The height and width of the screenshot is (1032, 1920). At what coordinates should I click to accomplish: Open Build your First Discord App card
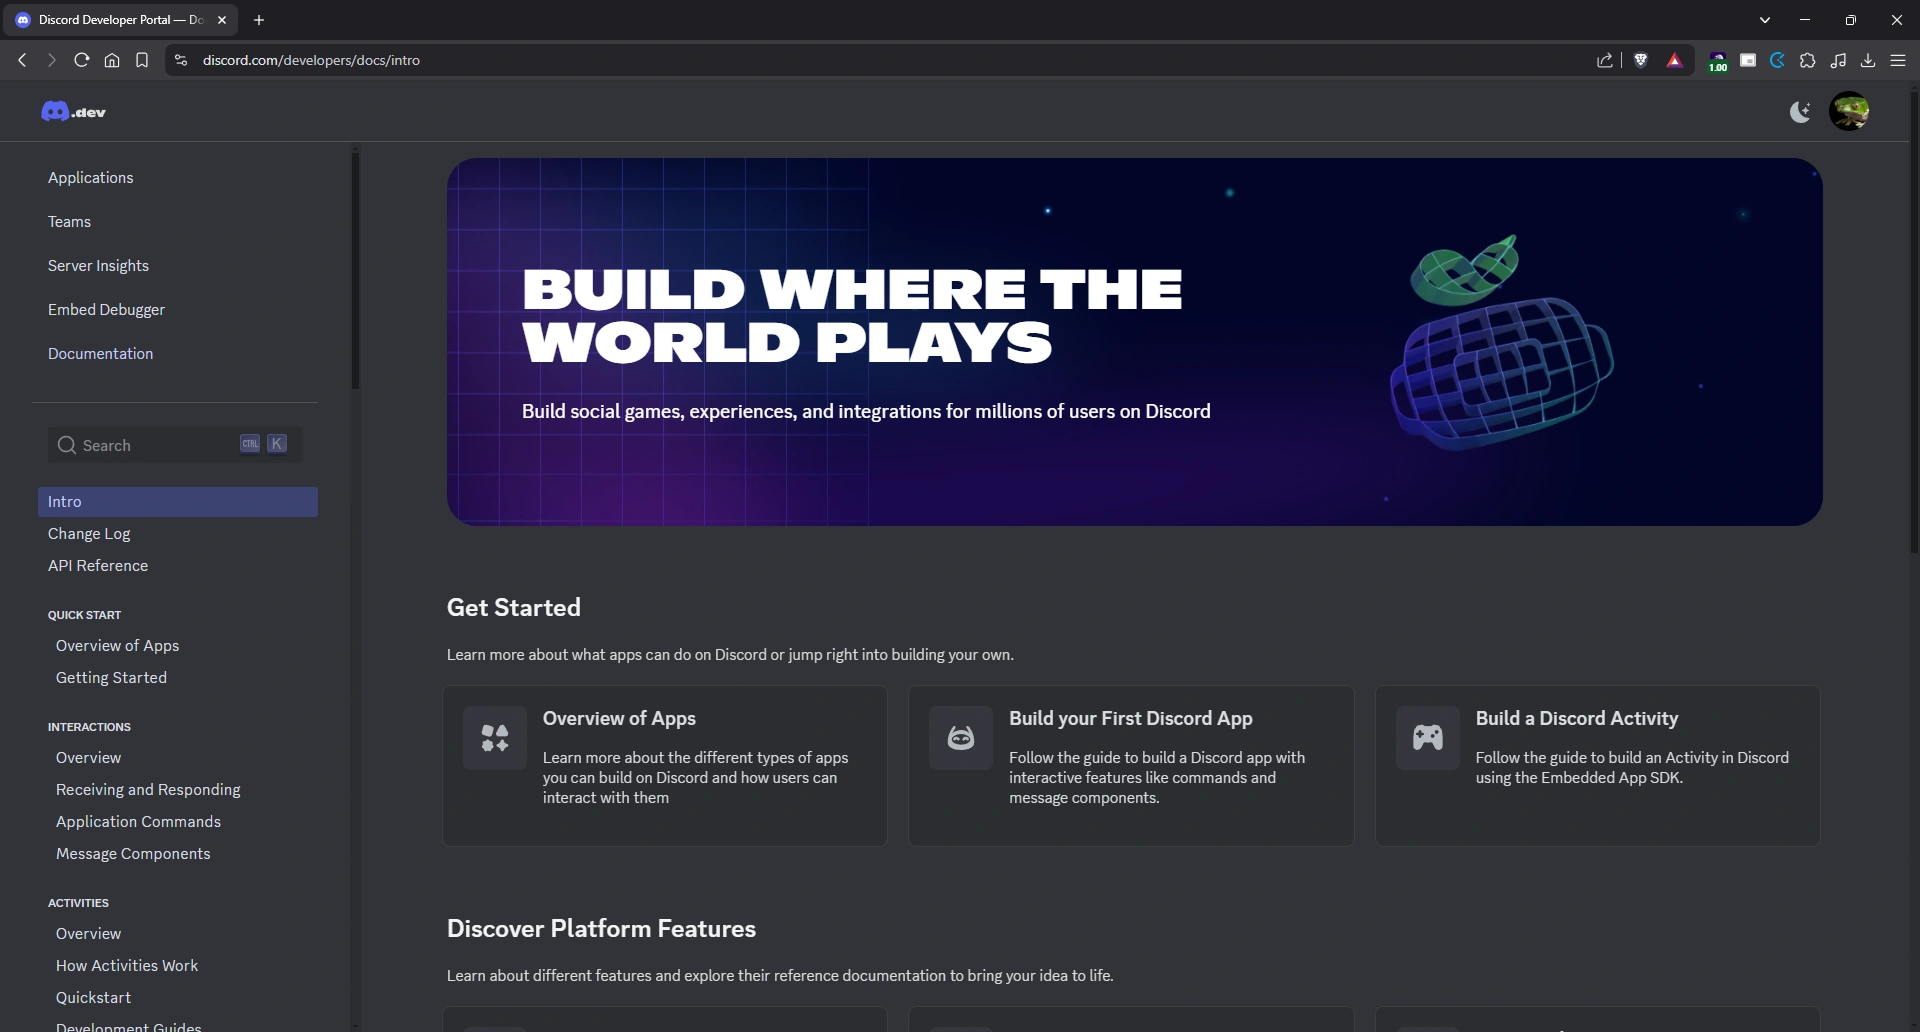coord(1131,766)
